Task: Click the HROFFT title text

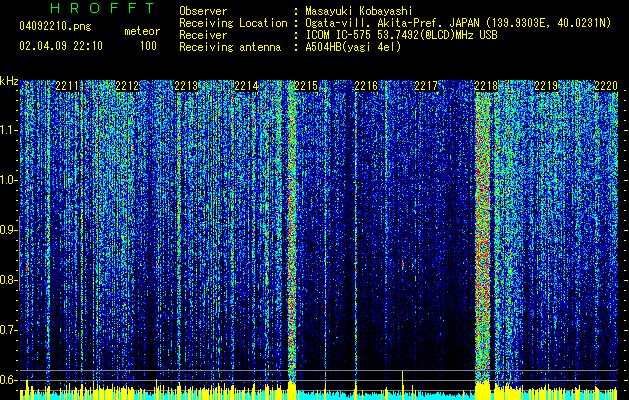Action: [x=103, y=8]
